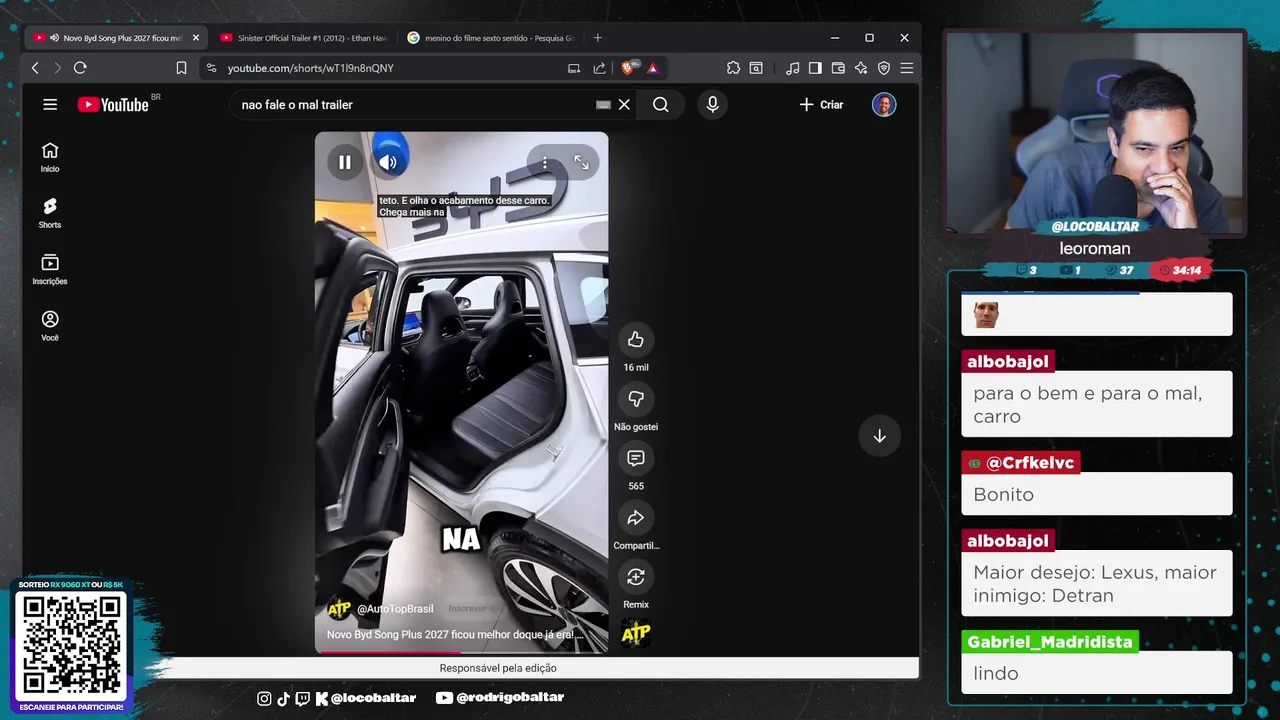Toggle the browser sidebar panel

pos(815,68)
